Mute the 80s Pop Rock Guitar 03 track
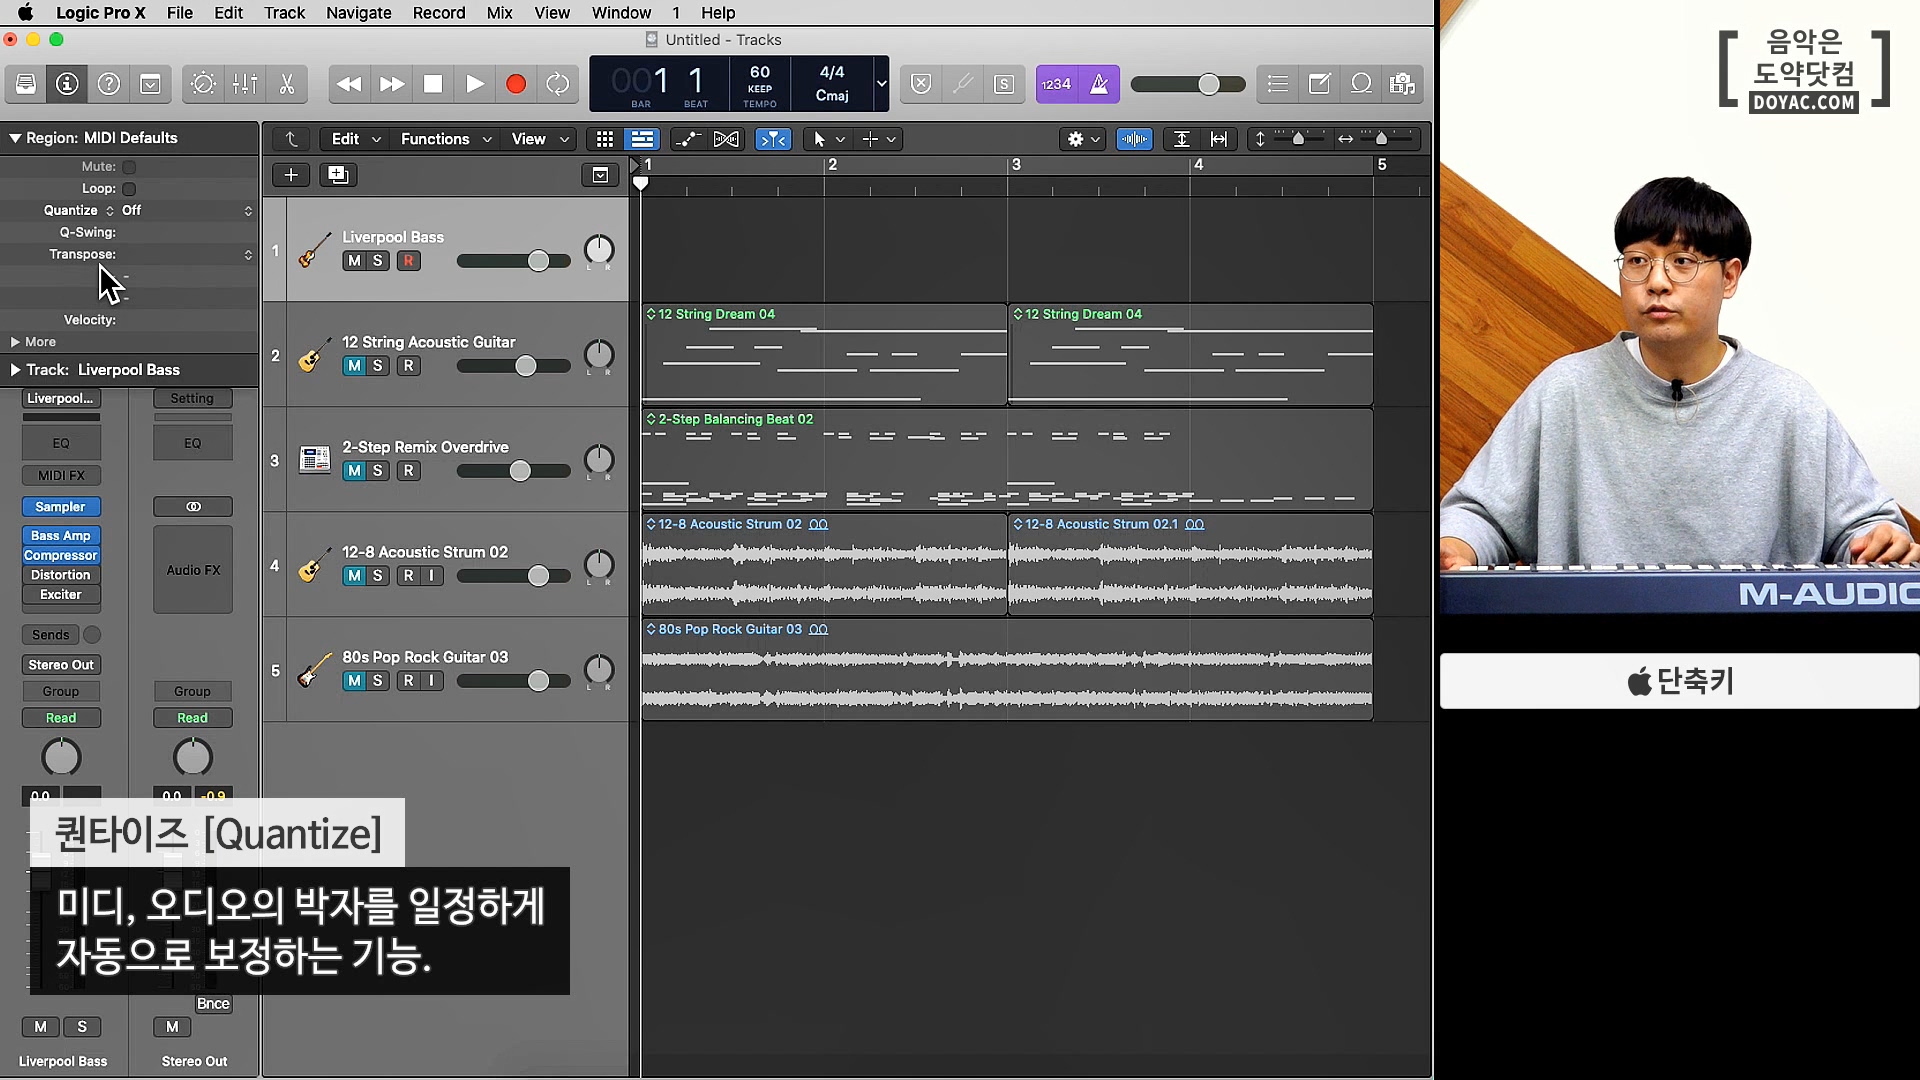Screen dimensions: 1920x1080 (x=353, y=681)
